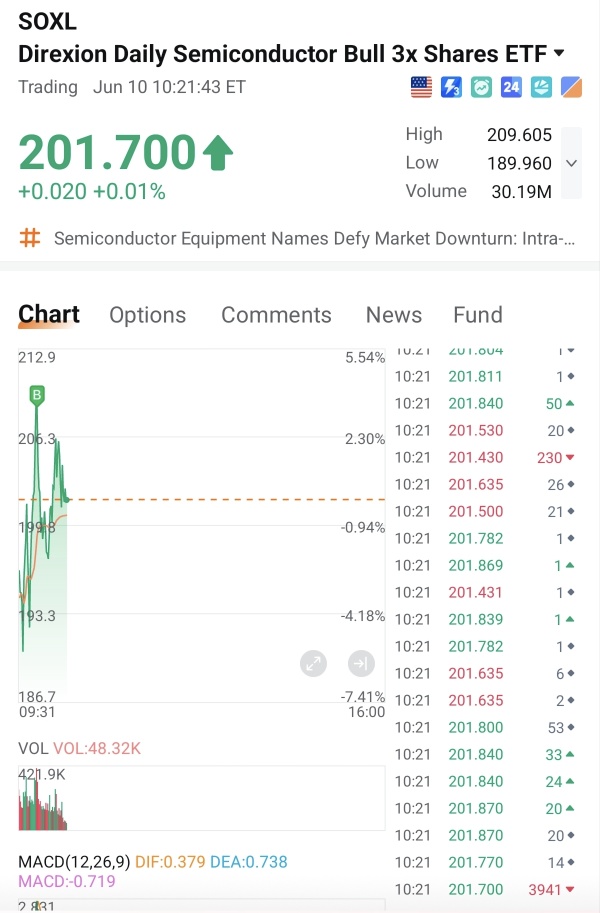
Task: Tap the MACD(12,26,9) indicator label
Action: [74, 862]
